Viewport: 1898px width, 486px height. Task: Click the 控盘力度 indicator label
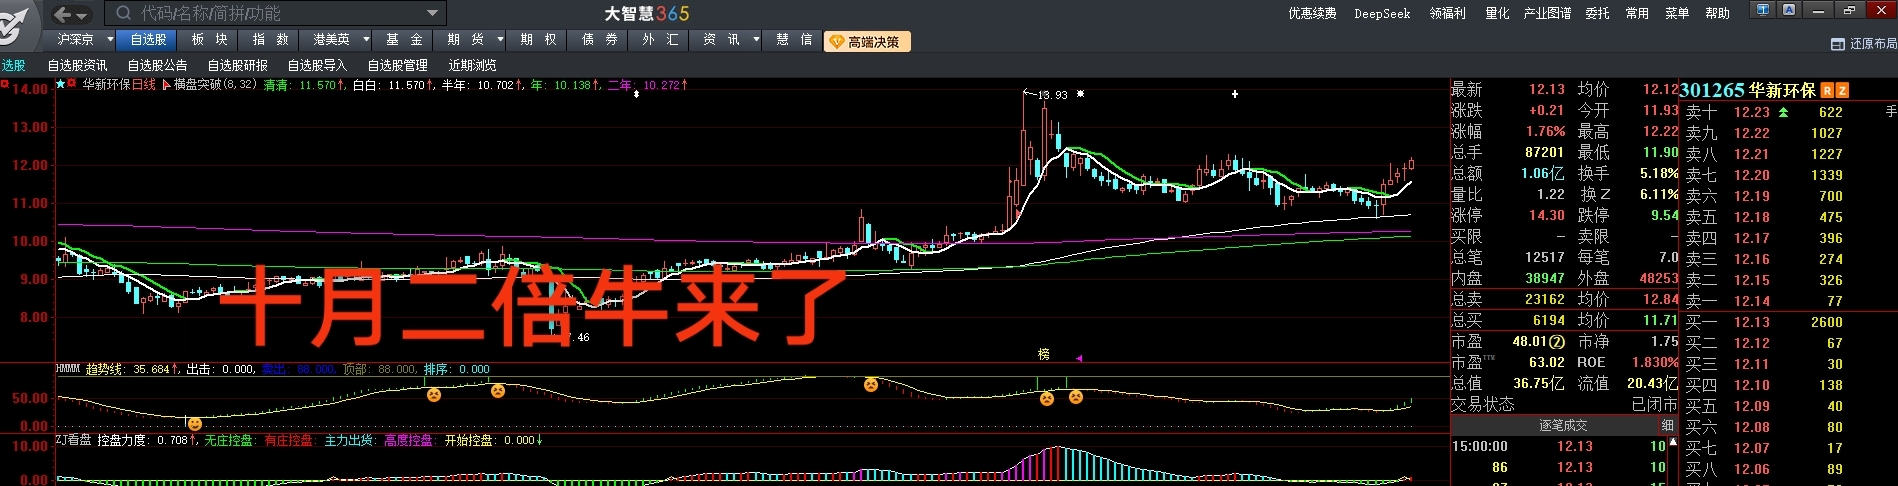(121, 440)
